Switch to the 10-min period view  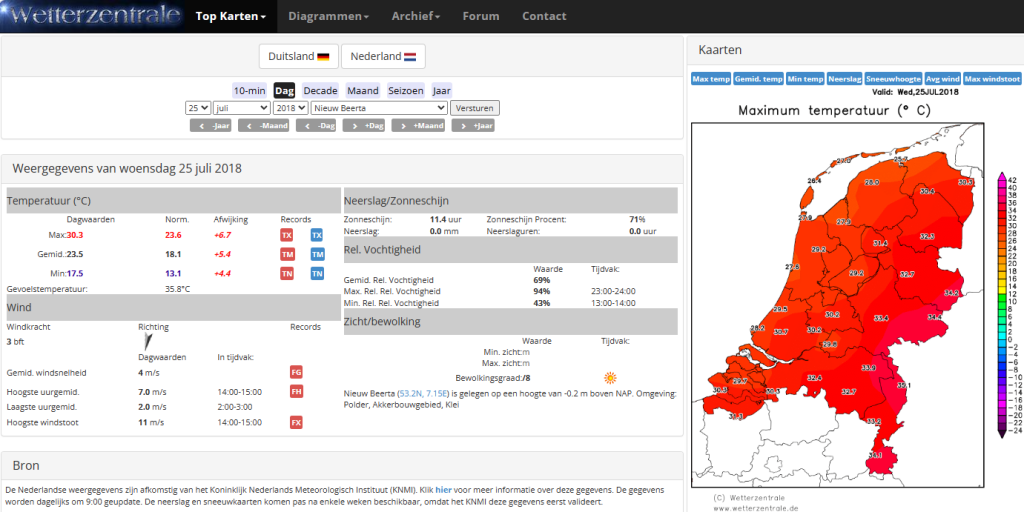tap(249, 91)
